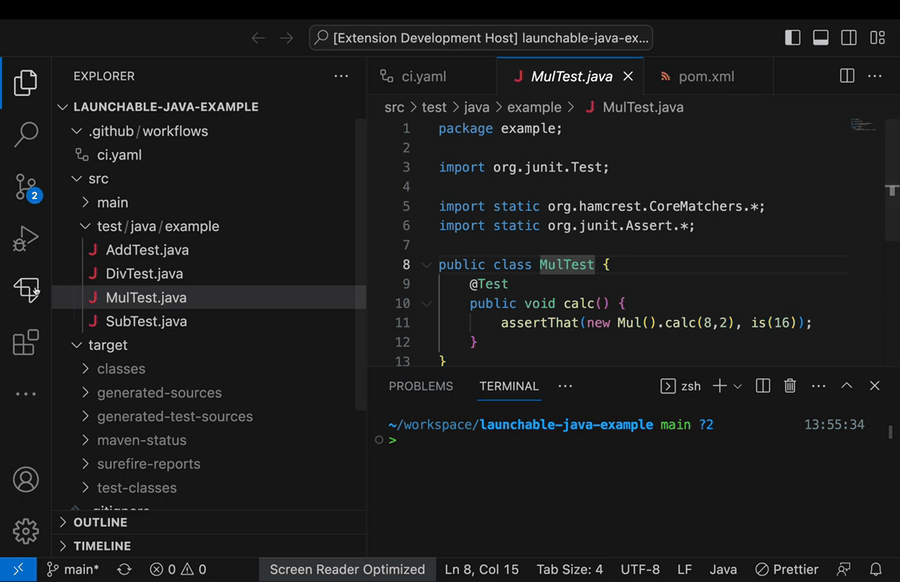Switch to the PROBLEMS panel tab

tap(421, 386)
